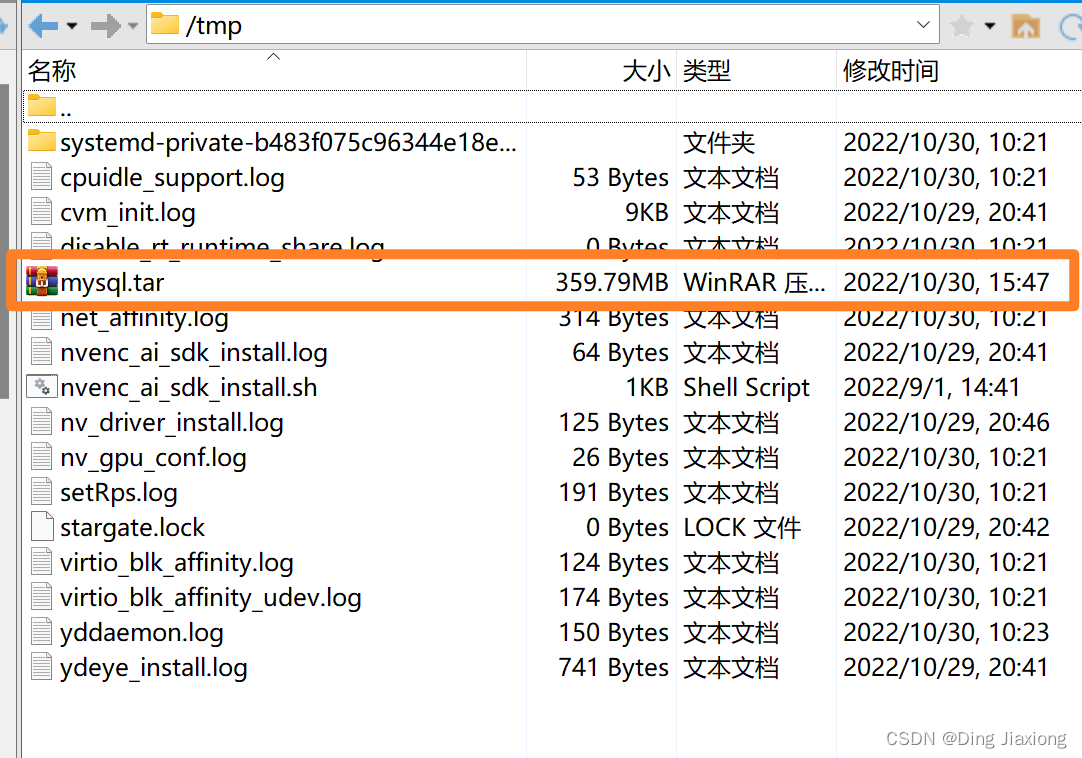
Task: Expand the address bar path dropdown
Action: tap(923, 25)
